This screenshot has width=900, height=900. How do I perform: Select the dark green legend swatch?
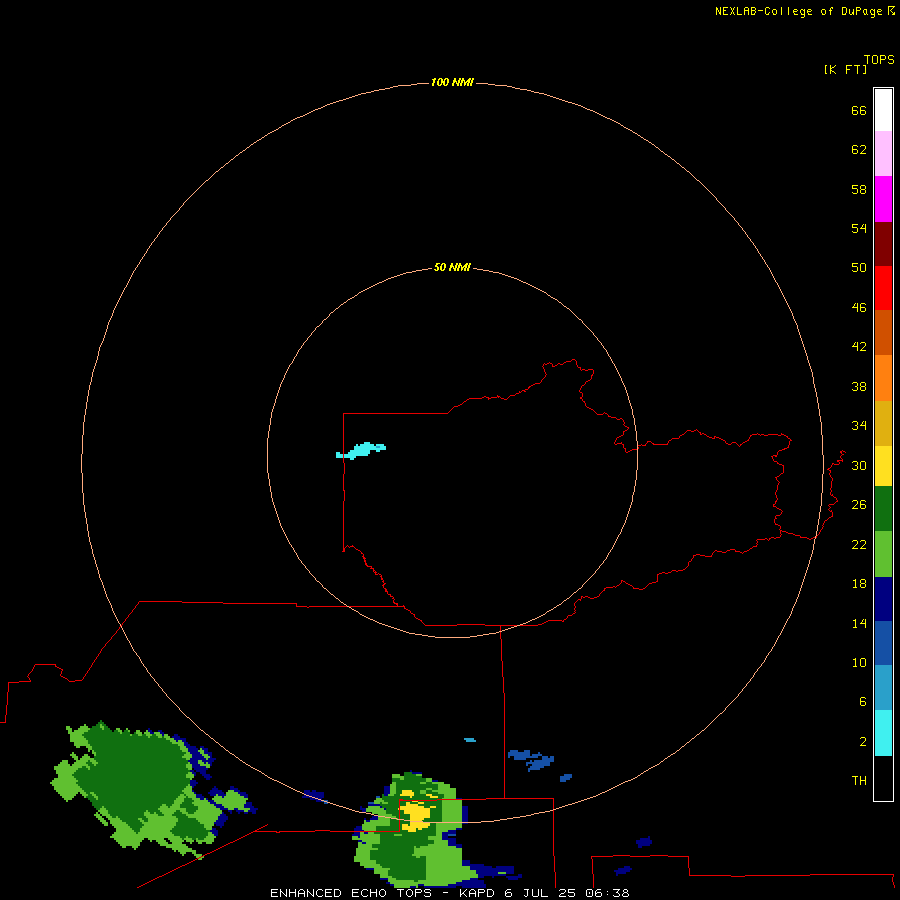[883, 509]
